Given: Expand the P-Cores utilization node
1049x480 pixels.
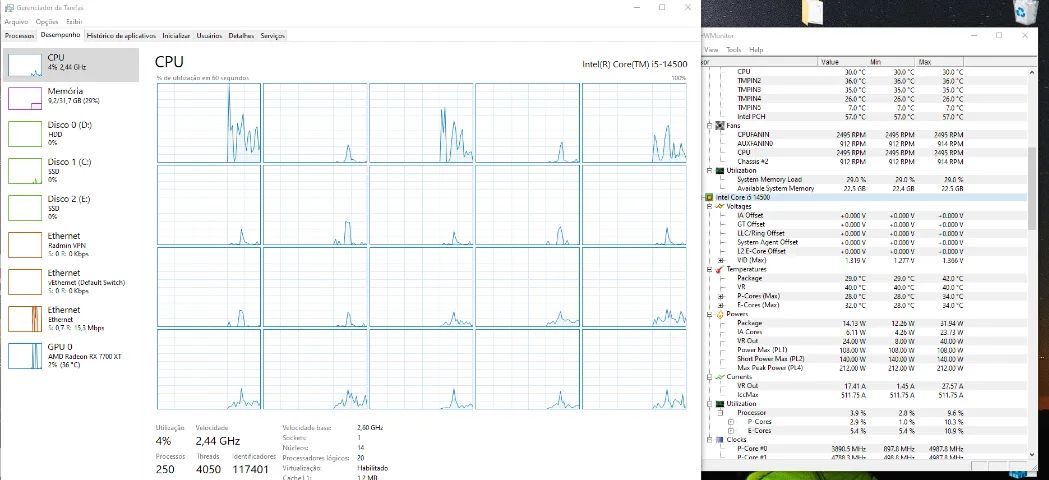Looking at the screenshot, I should point(731,422).
